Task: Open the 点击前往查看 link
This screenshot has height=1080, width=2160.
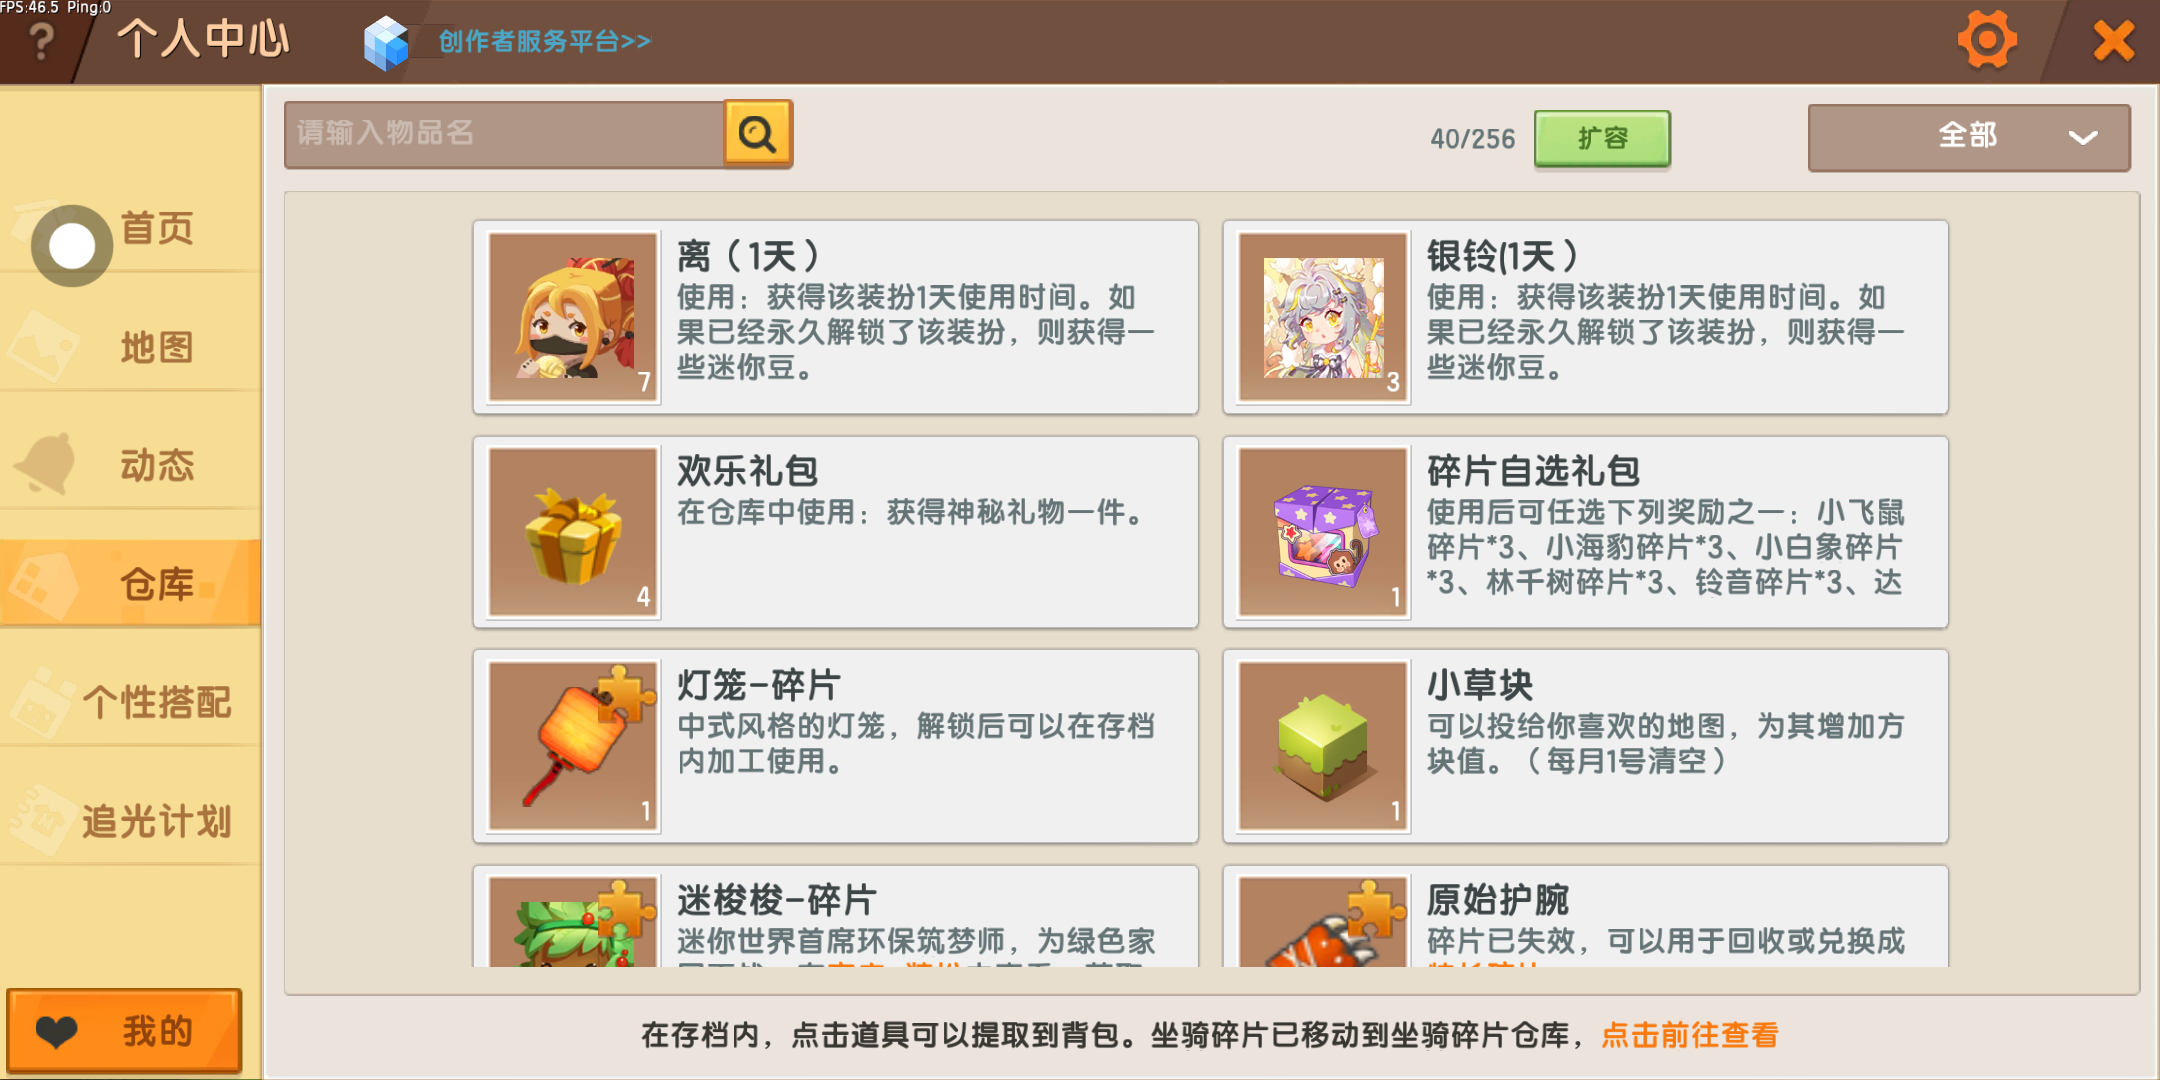Action: click(x=1690, y=1035)
